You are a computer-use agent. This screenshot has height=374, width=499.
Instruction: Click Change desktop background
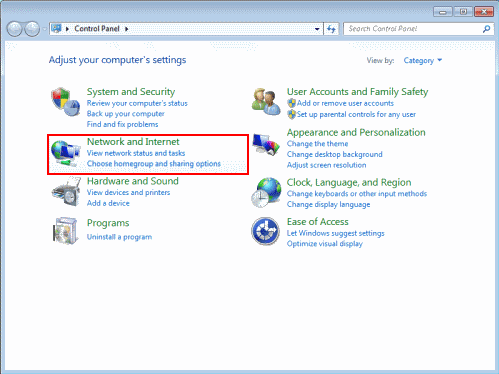[334, 154]
